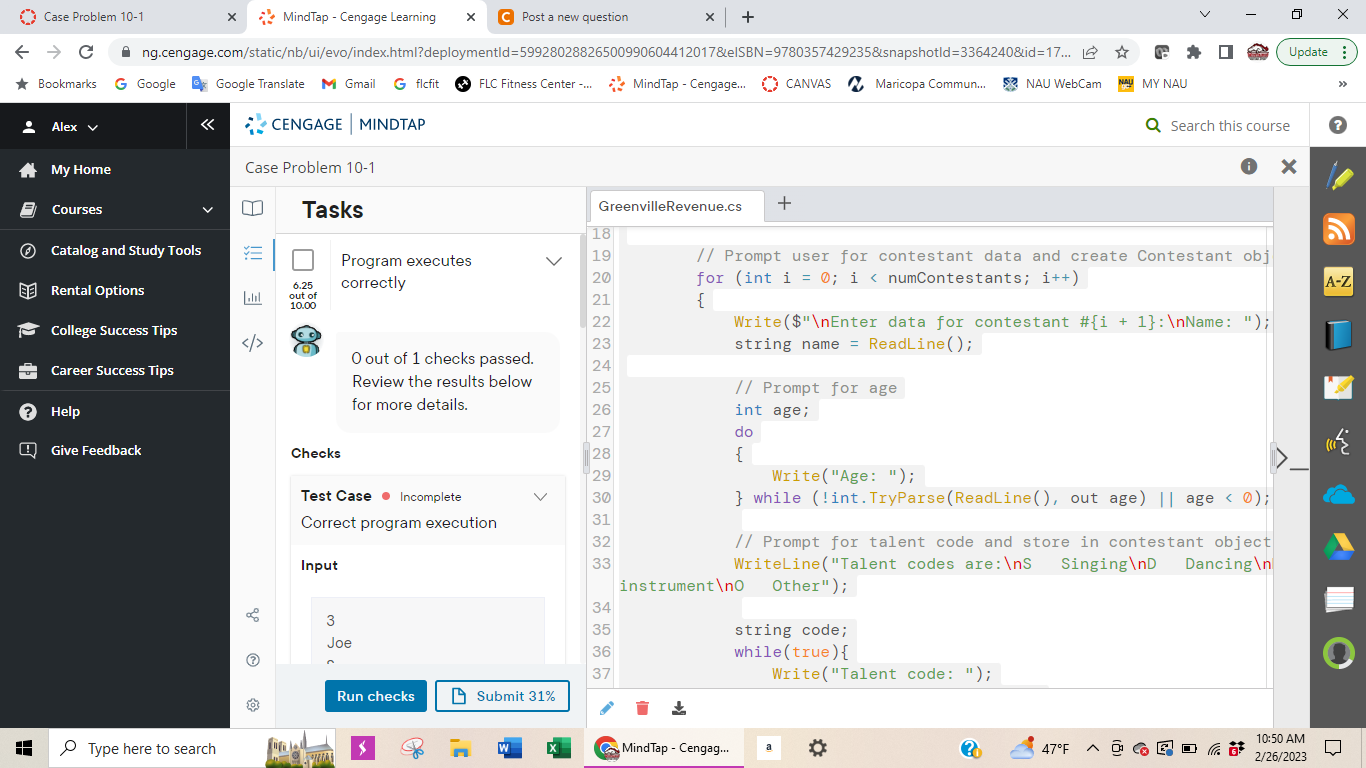The width and height of the screenshot is (1366, 768).
Task: Delete file using red trash icon
Action: click(x=643, y=708)
